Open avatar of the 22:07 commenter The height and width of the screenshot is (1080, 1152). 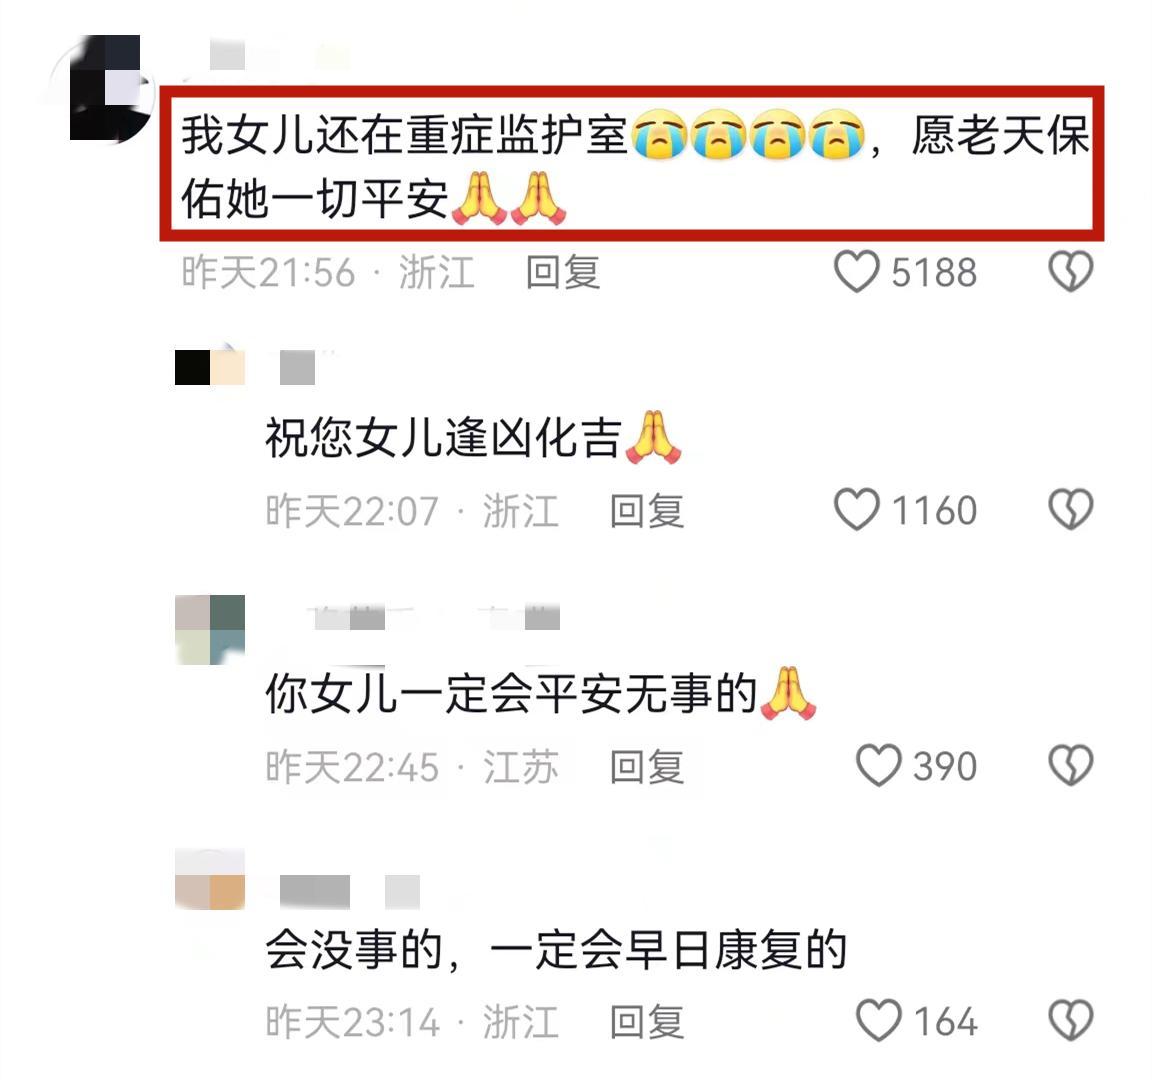pyautogui.click(x=209, y=367)
